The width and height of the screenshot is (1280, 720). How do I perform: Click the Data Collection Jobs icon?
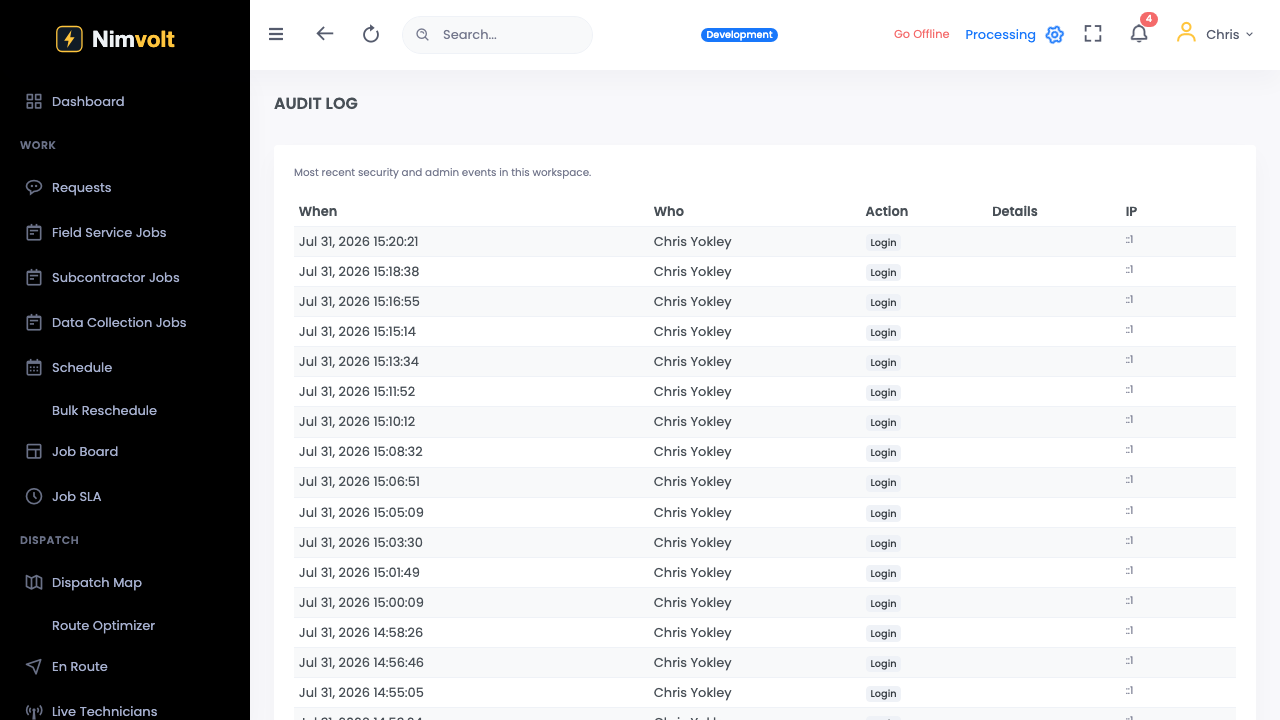point(34,322)
